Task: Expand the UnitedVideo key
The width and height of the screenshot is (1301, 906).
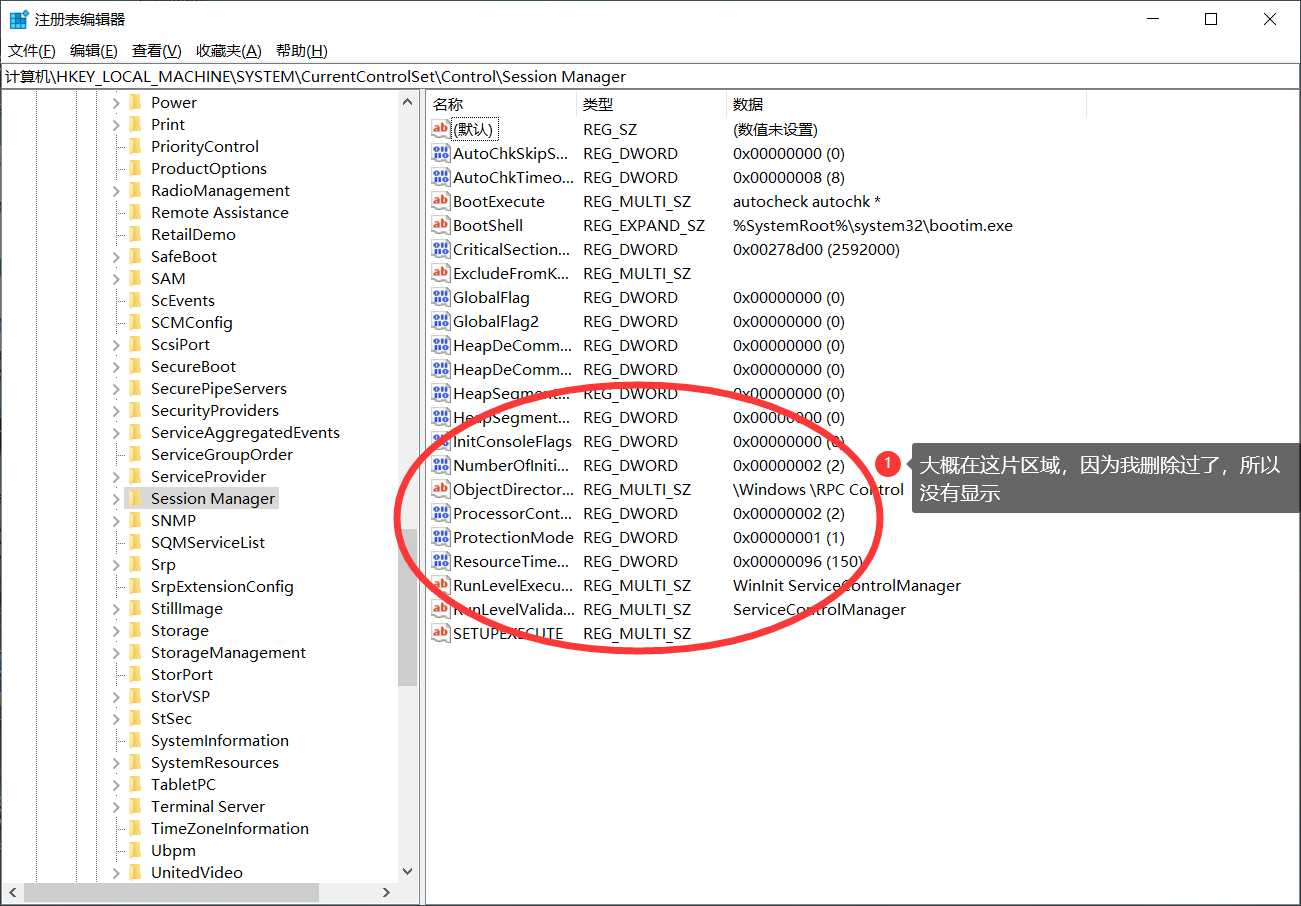Action: tap(116, 872)
